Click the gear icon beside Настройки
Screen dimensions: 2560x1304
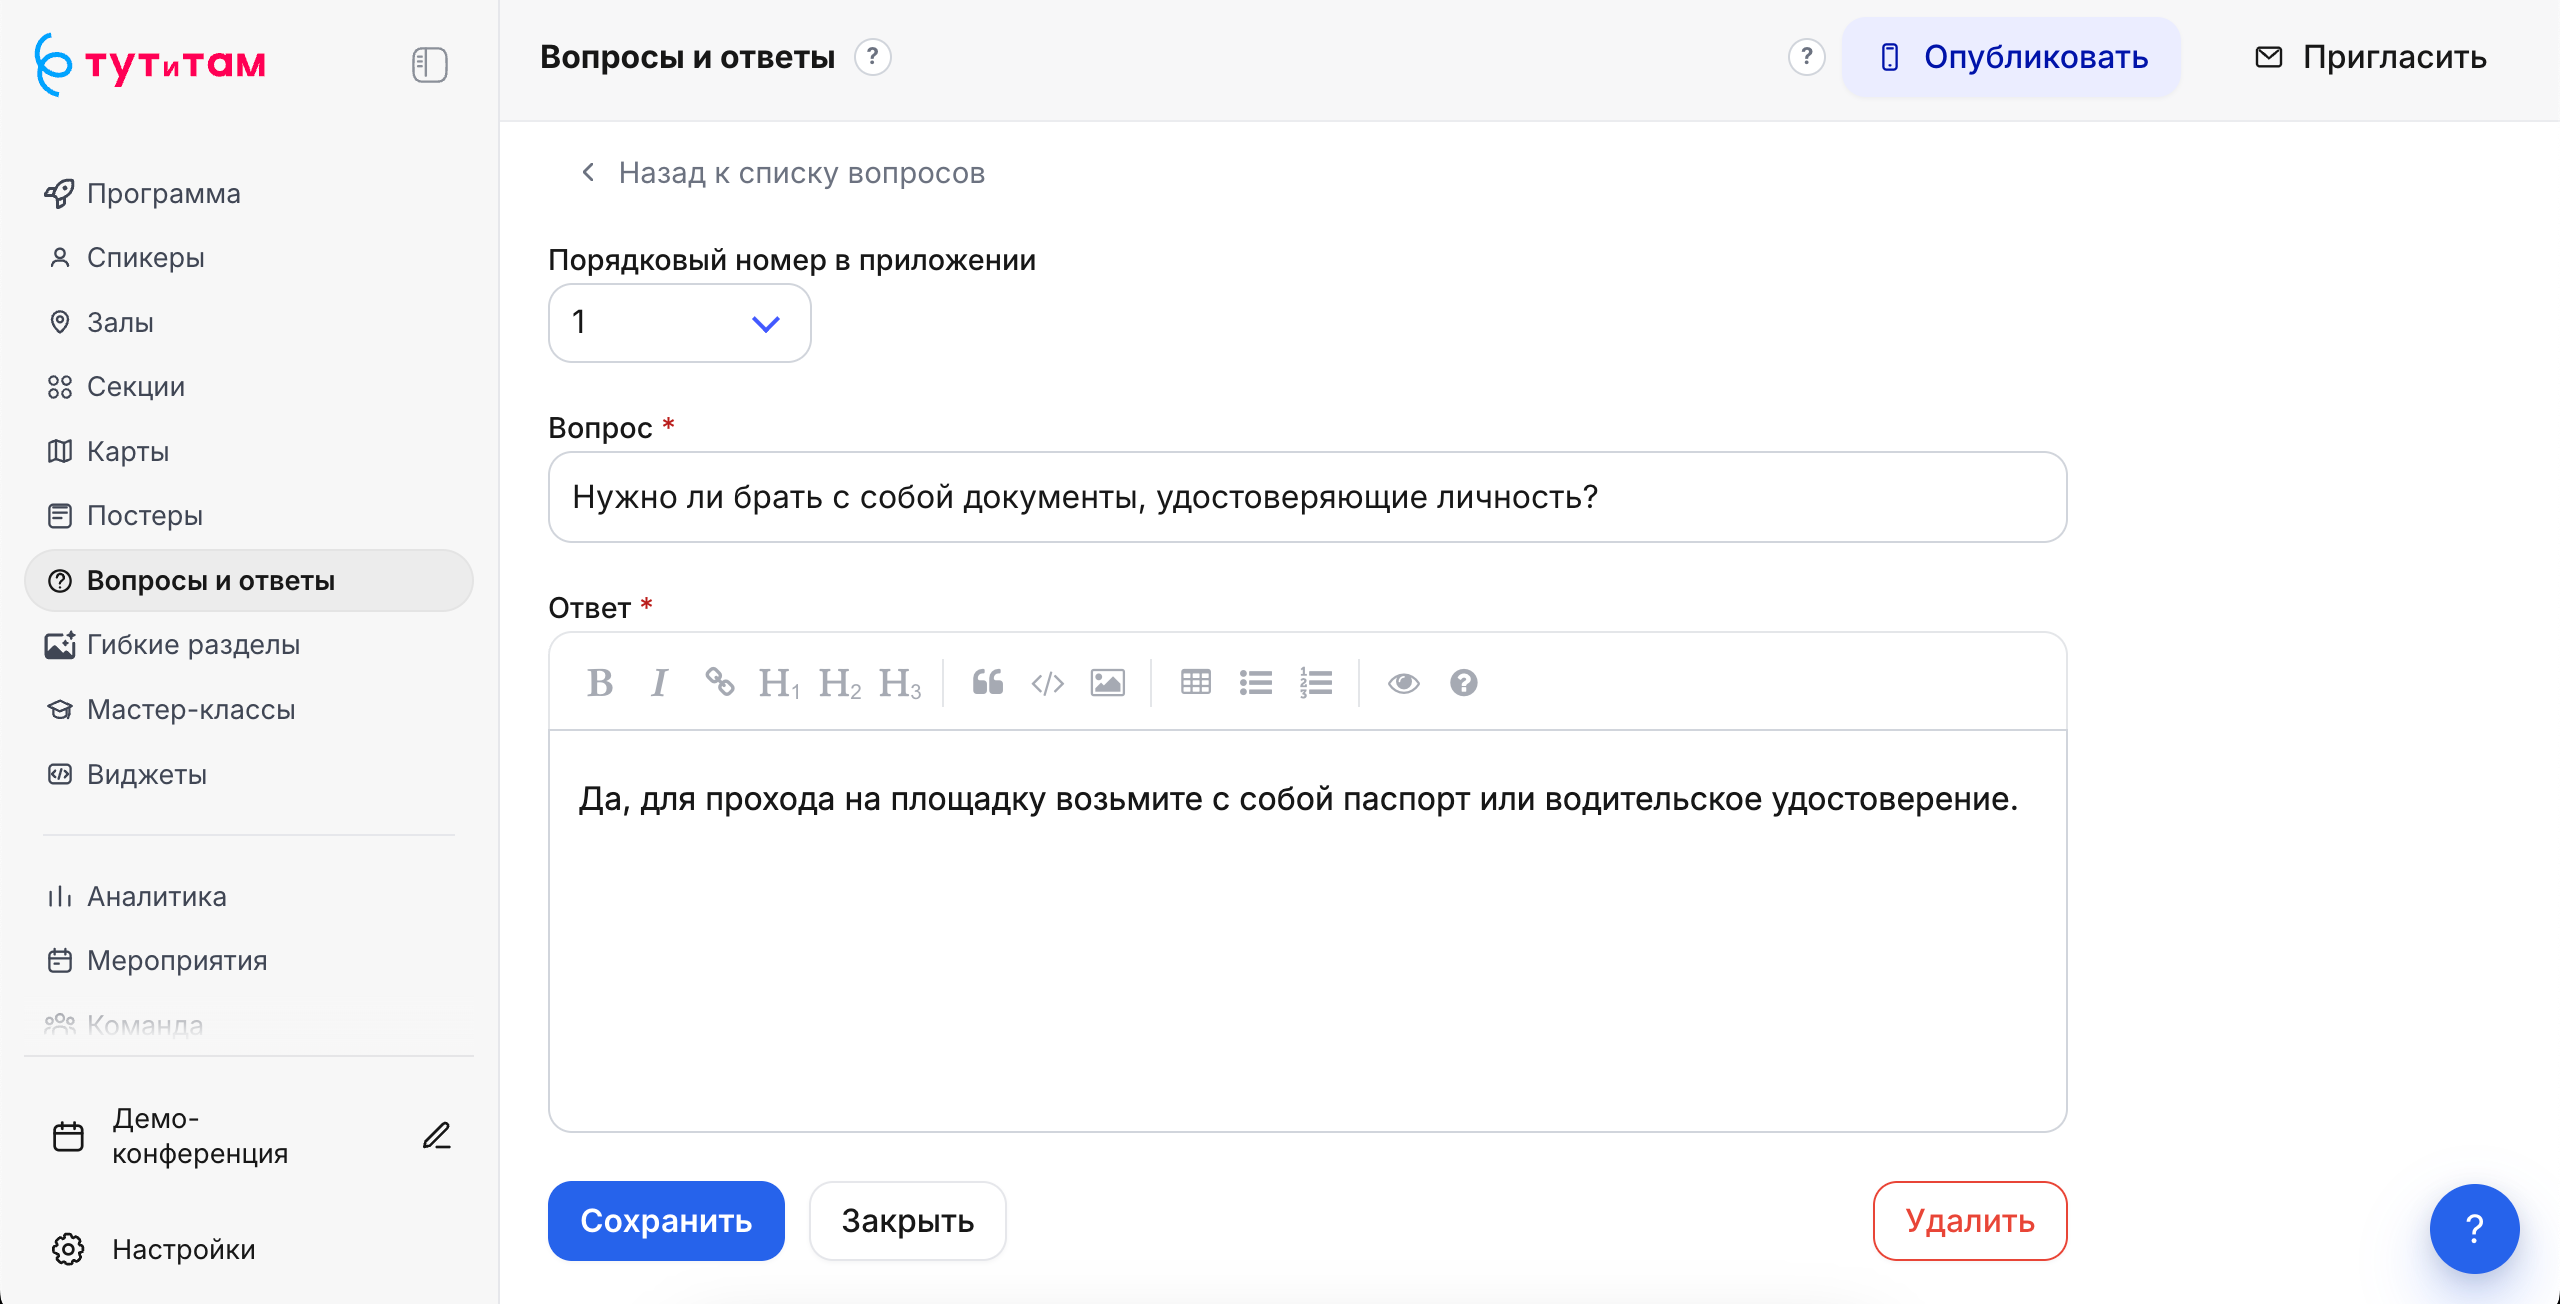[68, 1249]
